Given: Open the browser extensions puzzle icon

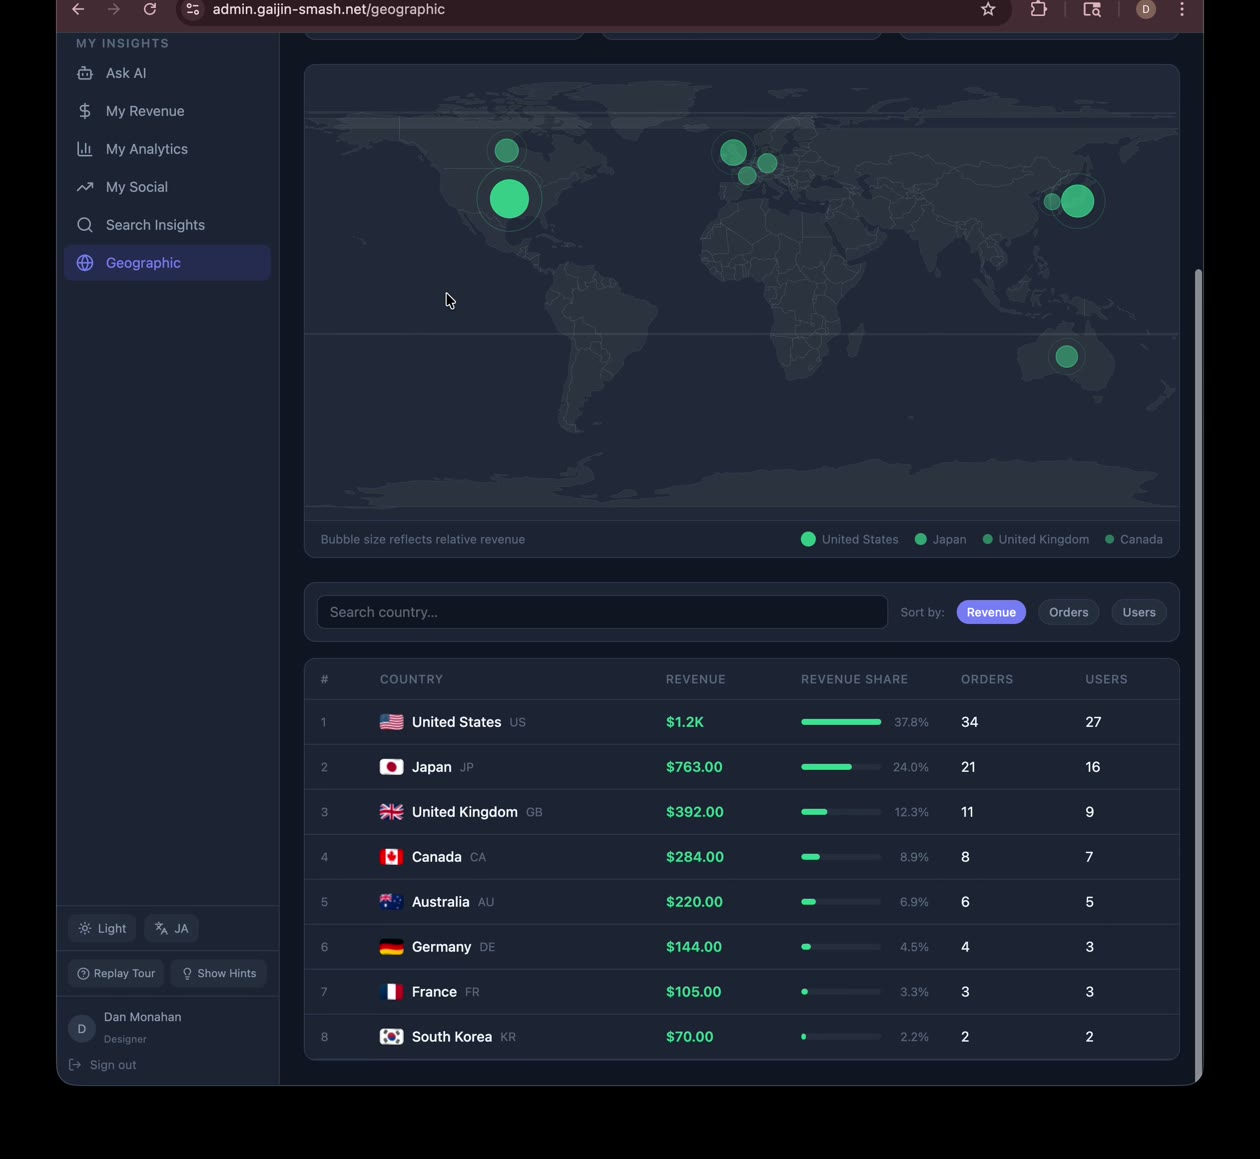Looking at the screenshot, I should 1039,9.
